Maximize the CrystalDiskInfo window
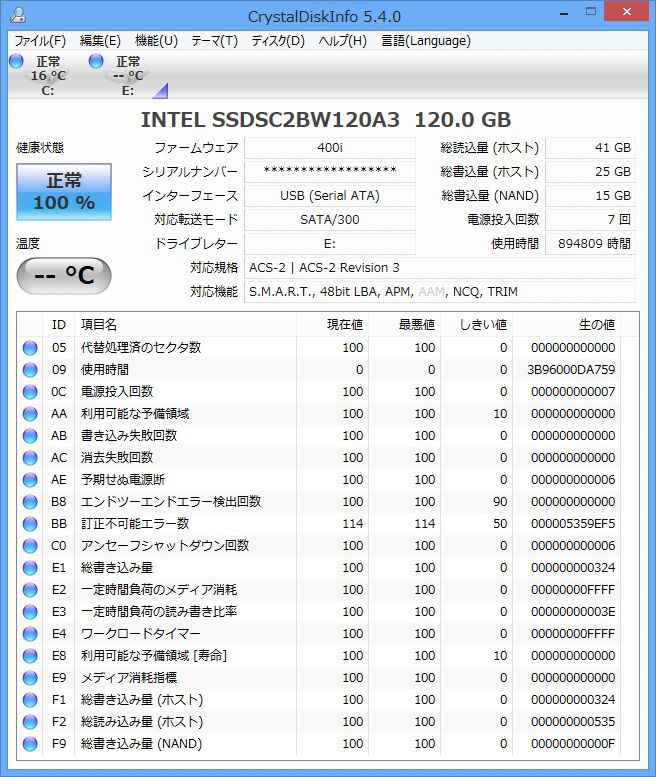This screenshot has width=656, height=777. click(x=591, y=12)
